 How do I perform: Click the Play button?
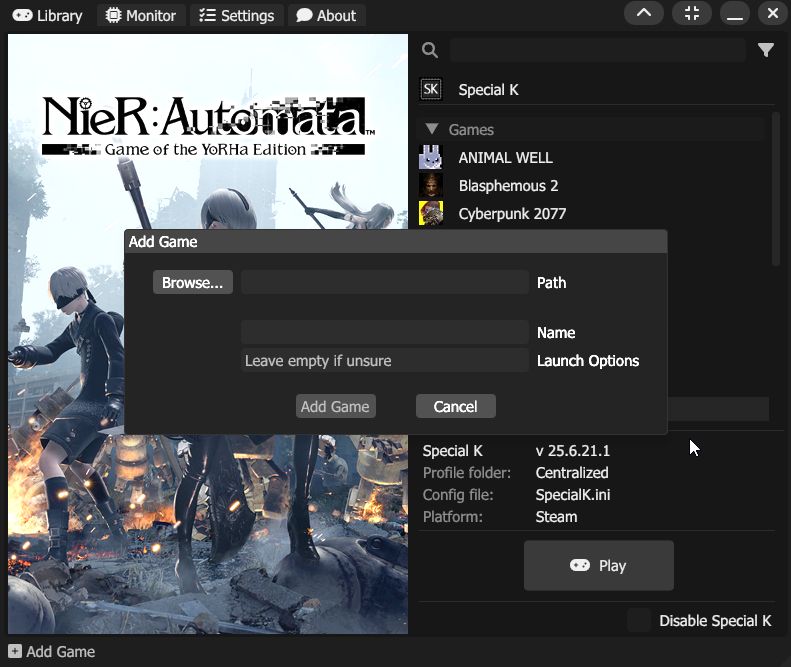(599, 566)
